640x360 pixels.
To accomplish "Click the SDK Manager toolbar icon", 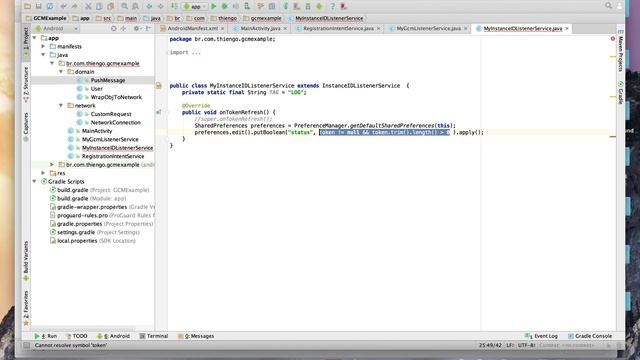I will [308, 6].
